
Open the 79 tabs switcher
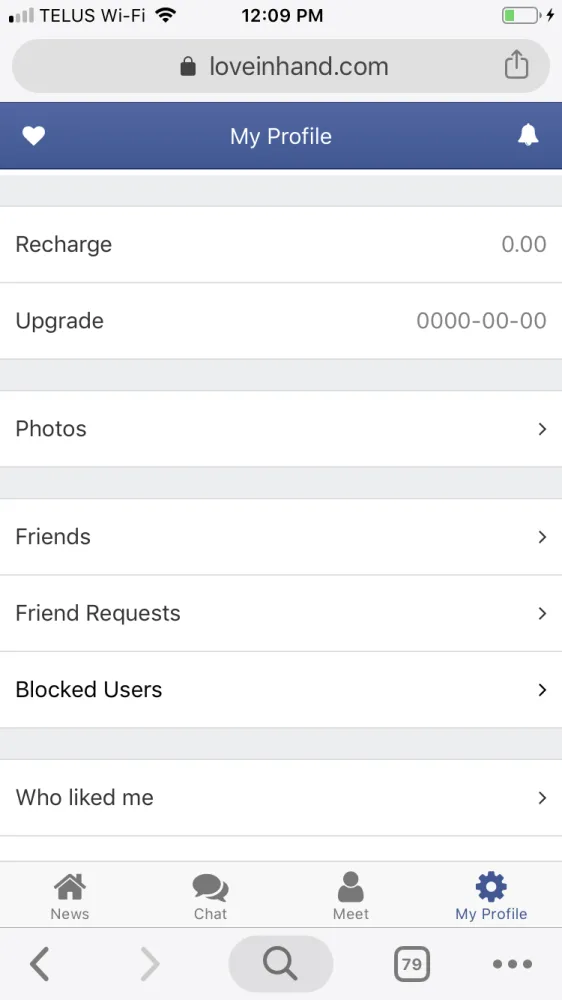click(x=411, y=964)
